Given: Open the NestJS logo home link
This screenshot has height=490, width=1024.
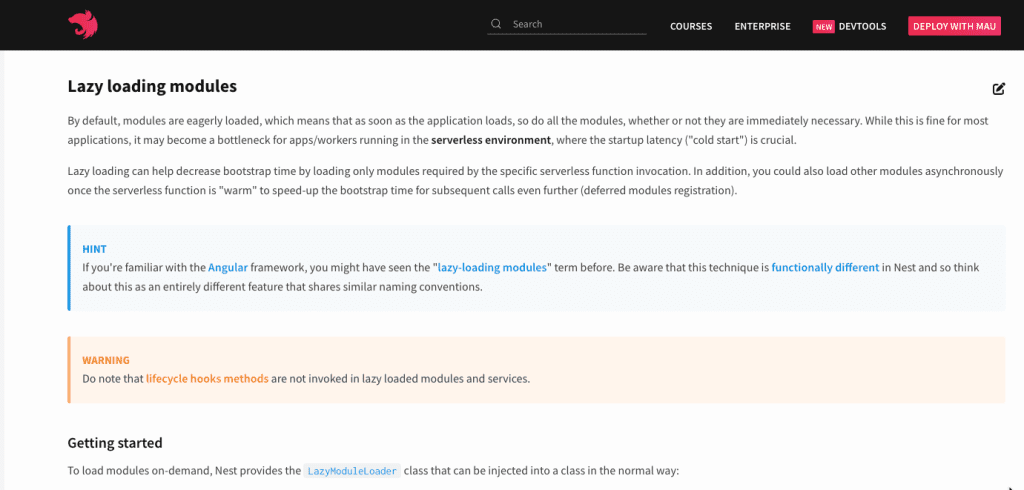Looking at the screenshot, I should coord(83,25).
